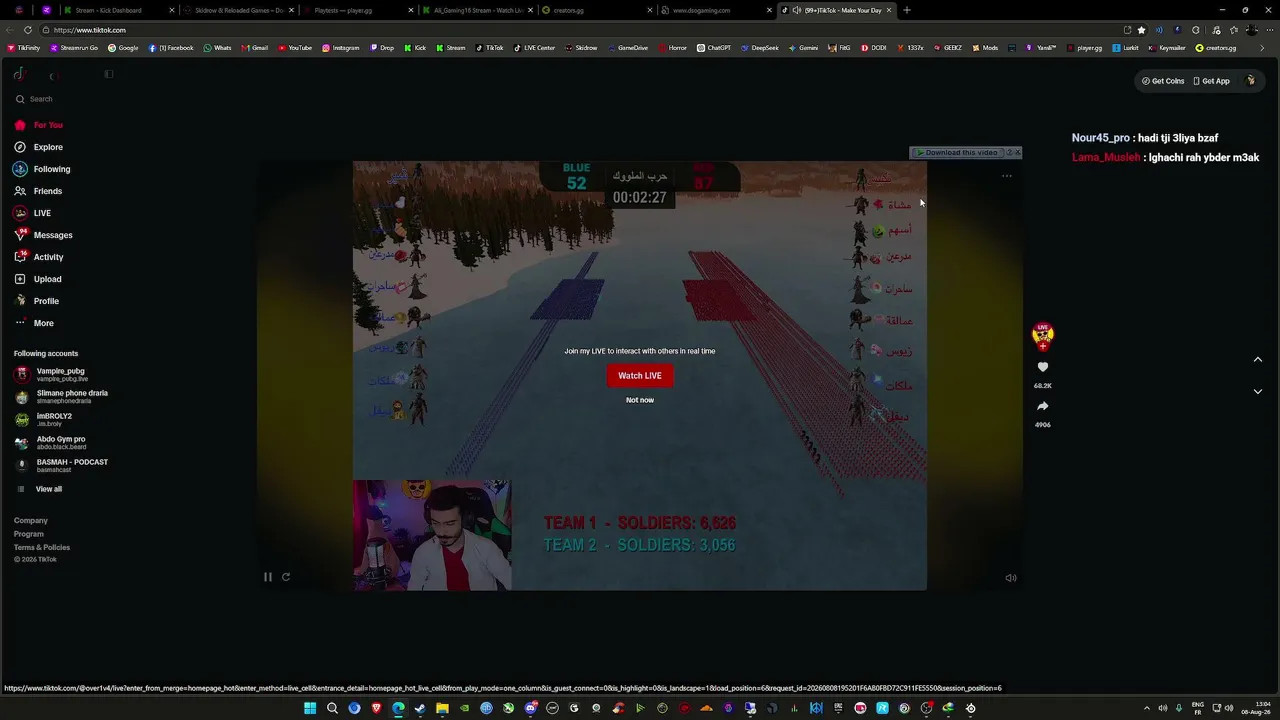Open the Company footer link
The height and width of the screenshot is (720, 1280).
tap(31, 520)
